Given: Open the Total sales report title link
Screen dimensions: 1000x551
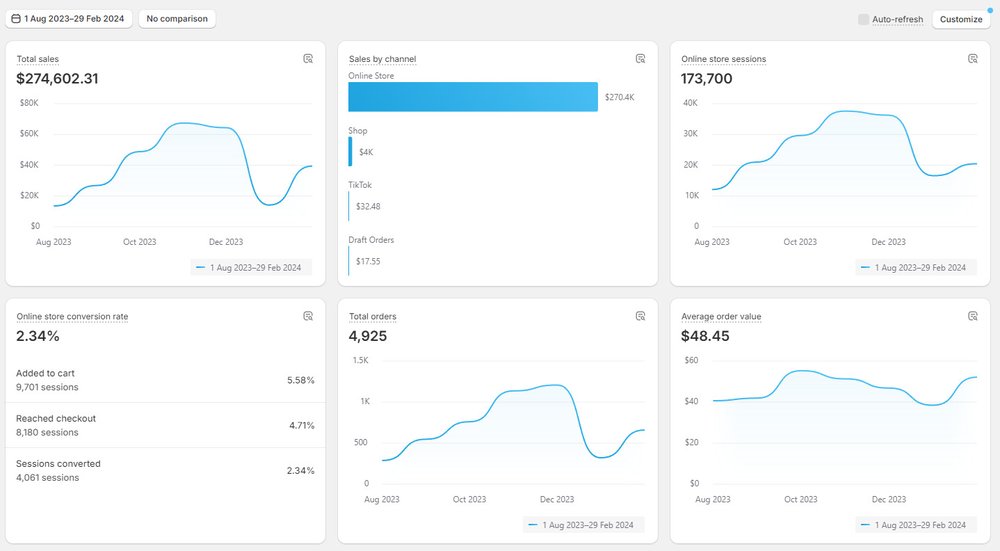Looking at the screenshot, I should tap(38, 59).
